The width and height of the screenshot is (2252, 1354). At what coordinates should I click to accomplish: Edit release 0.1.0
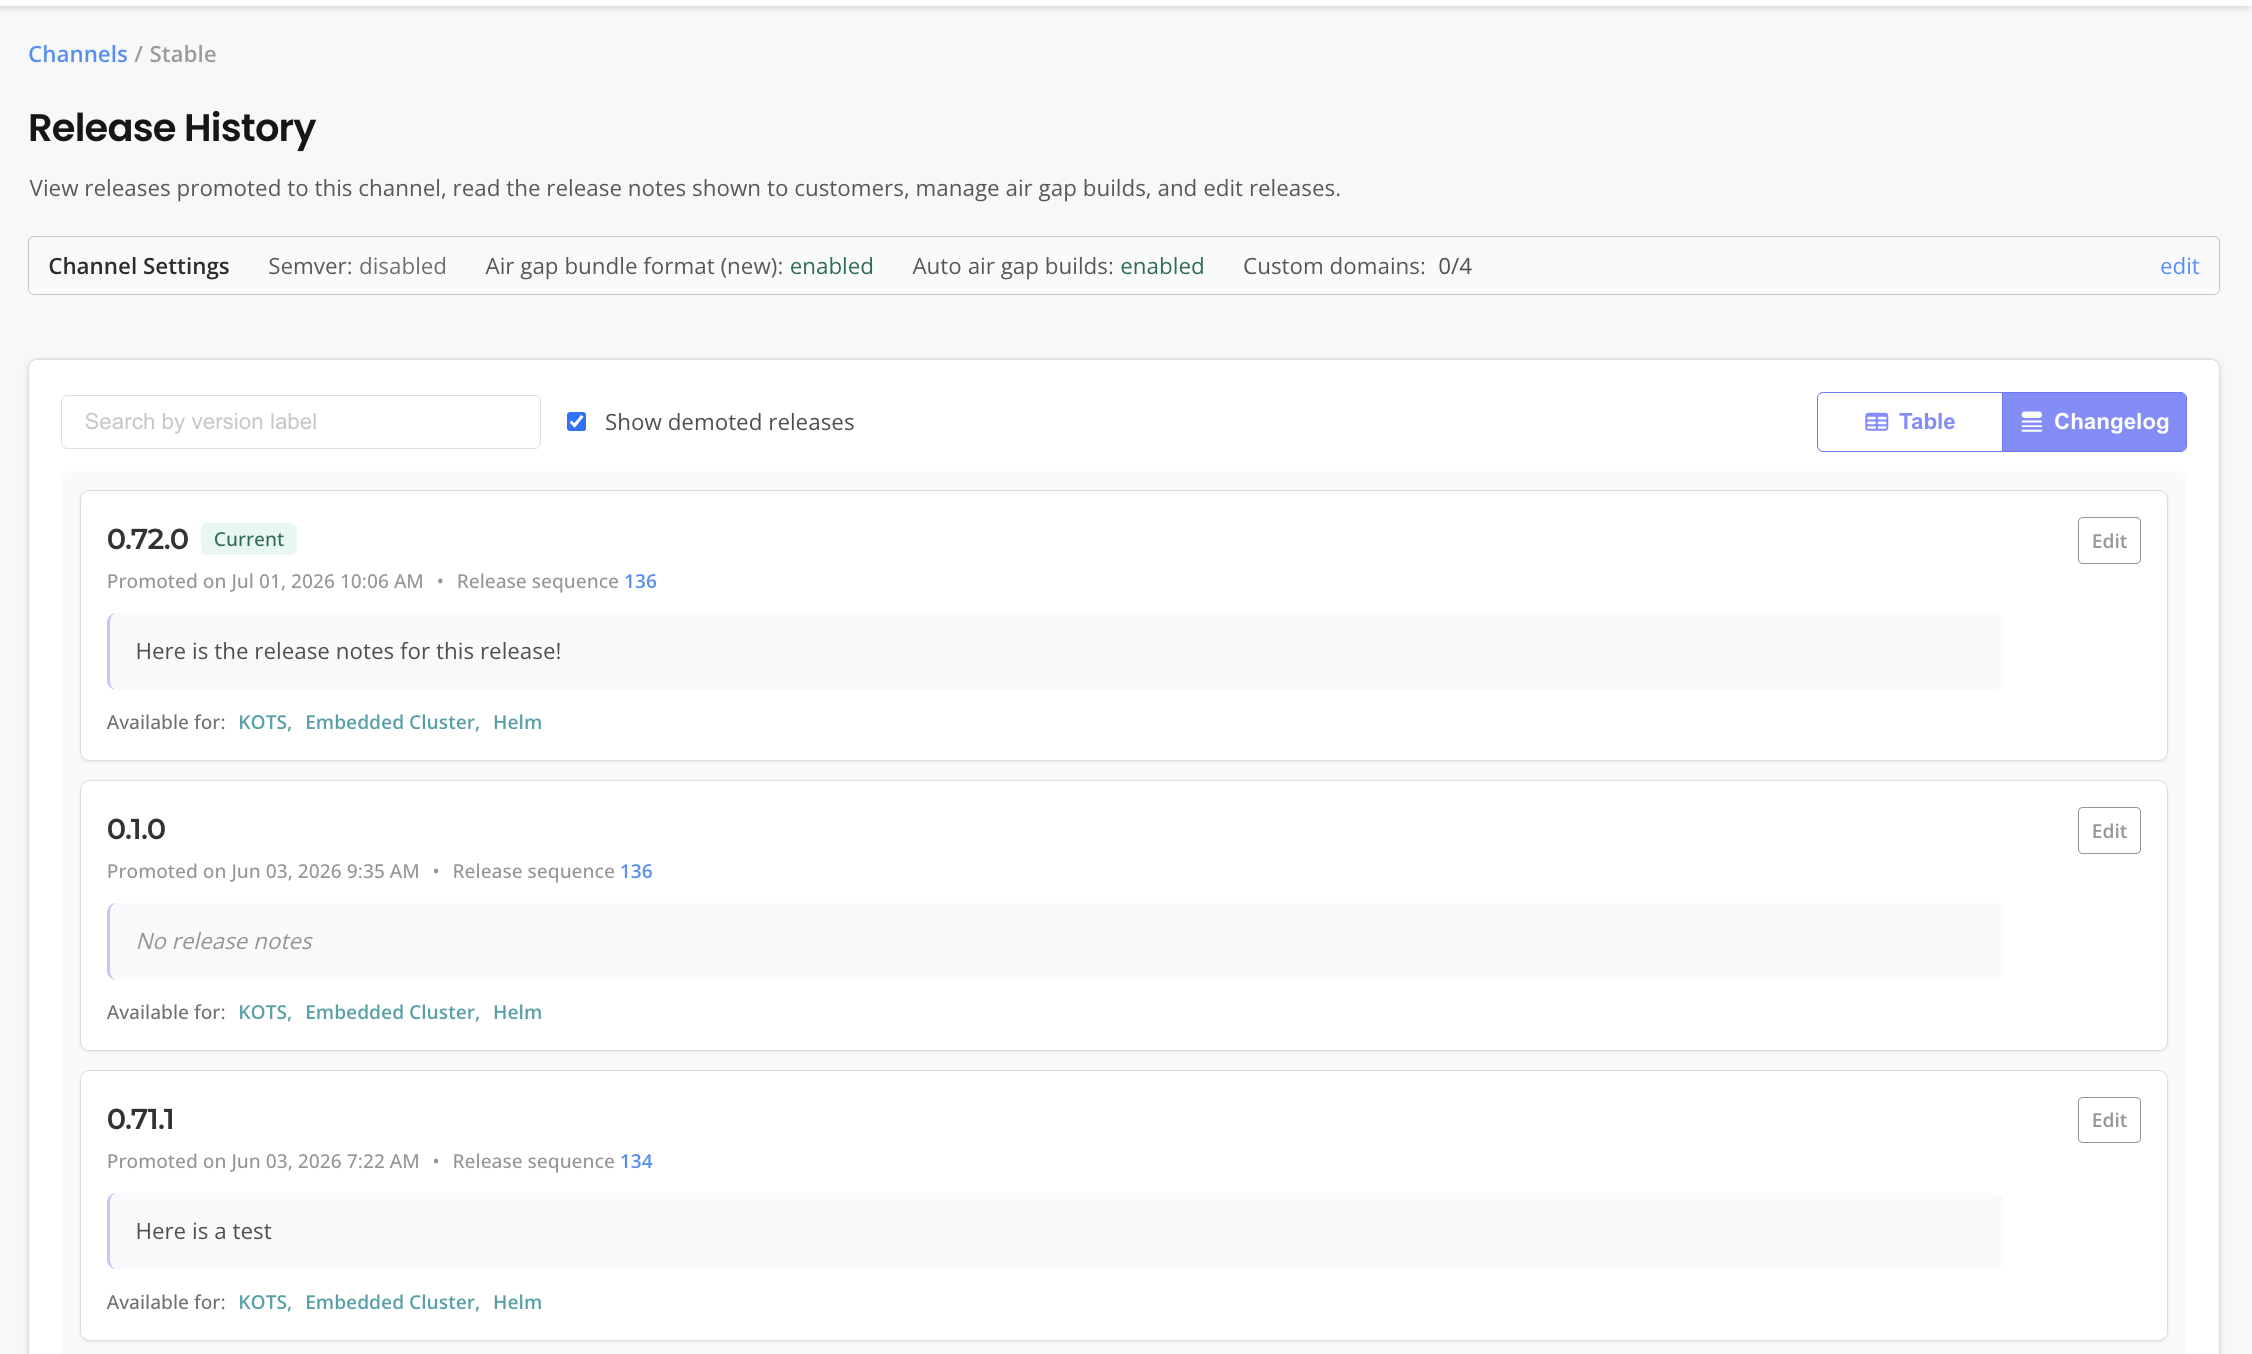click(2109, 831)
